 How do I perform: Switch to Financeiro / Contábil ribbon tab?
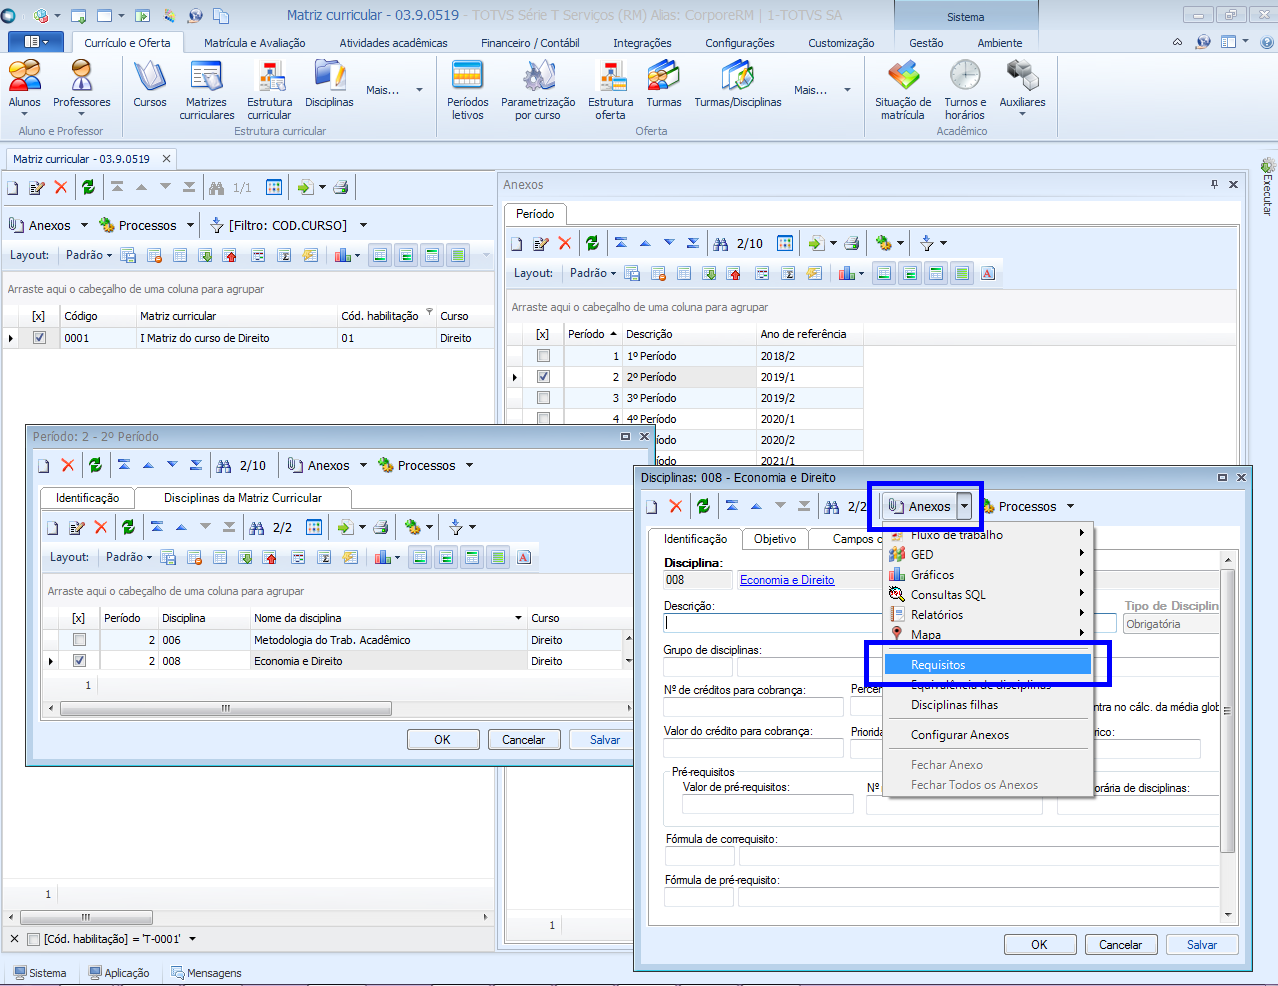pyautogui.click(x=530, y=43)
